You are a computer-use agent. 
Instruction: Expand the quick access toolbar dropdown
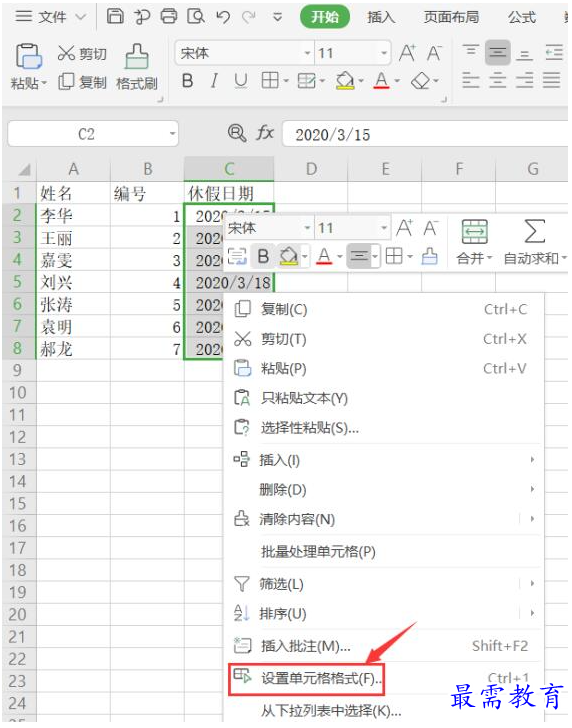pyautogui.click(x=277, y=18)
